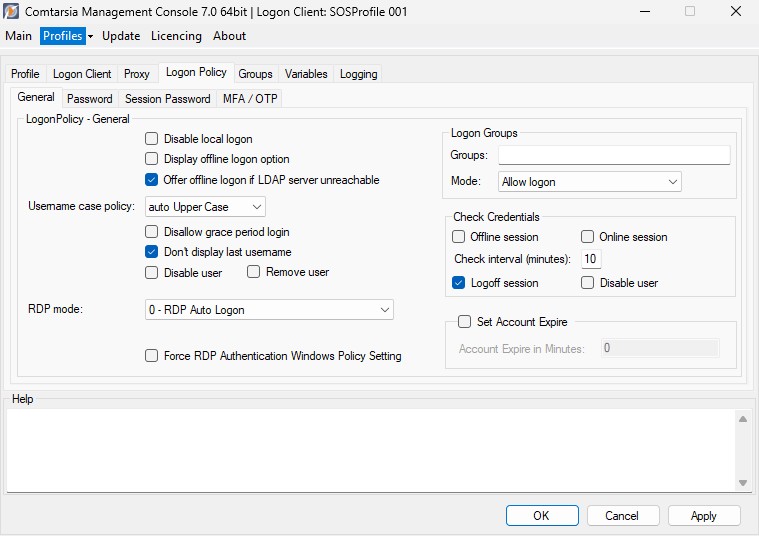Check Disable user in Check Credentials
Screen dimensions: 759x536
pyautogui.click(x=587, y=283)
